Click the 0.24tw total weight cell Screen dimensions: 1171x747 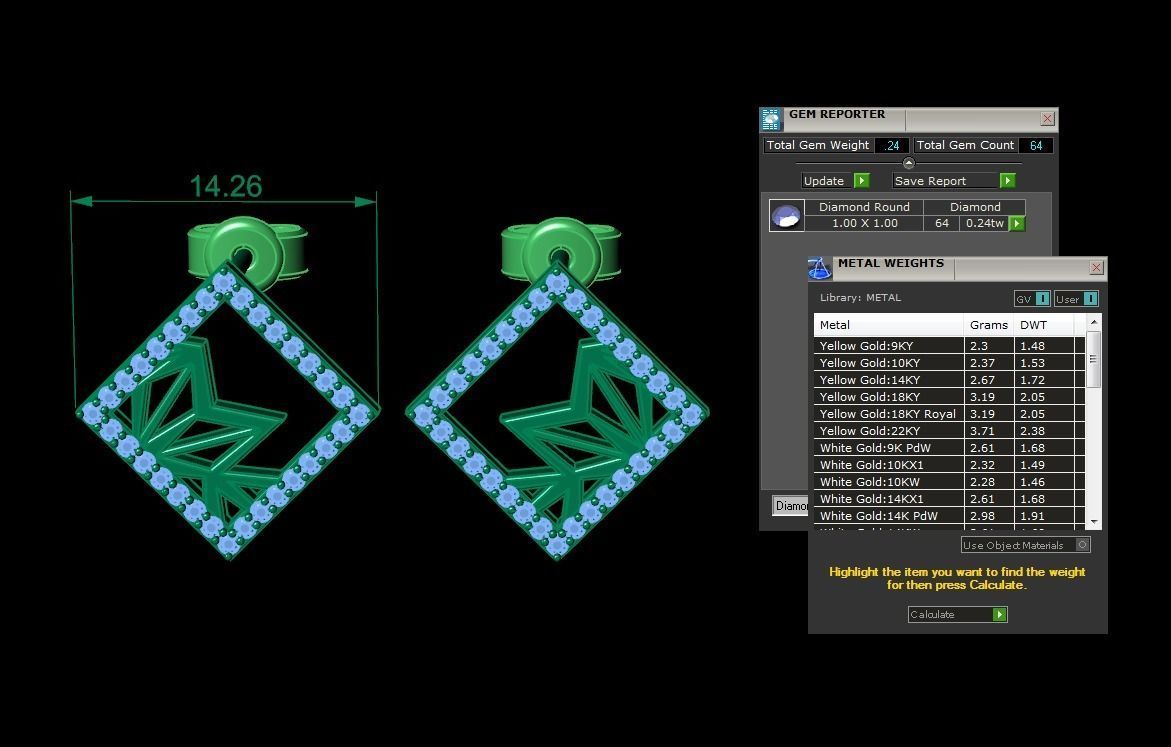(984, 223)
